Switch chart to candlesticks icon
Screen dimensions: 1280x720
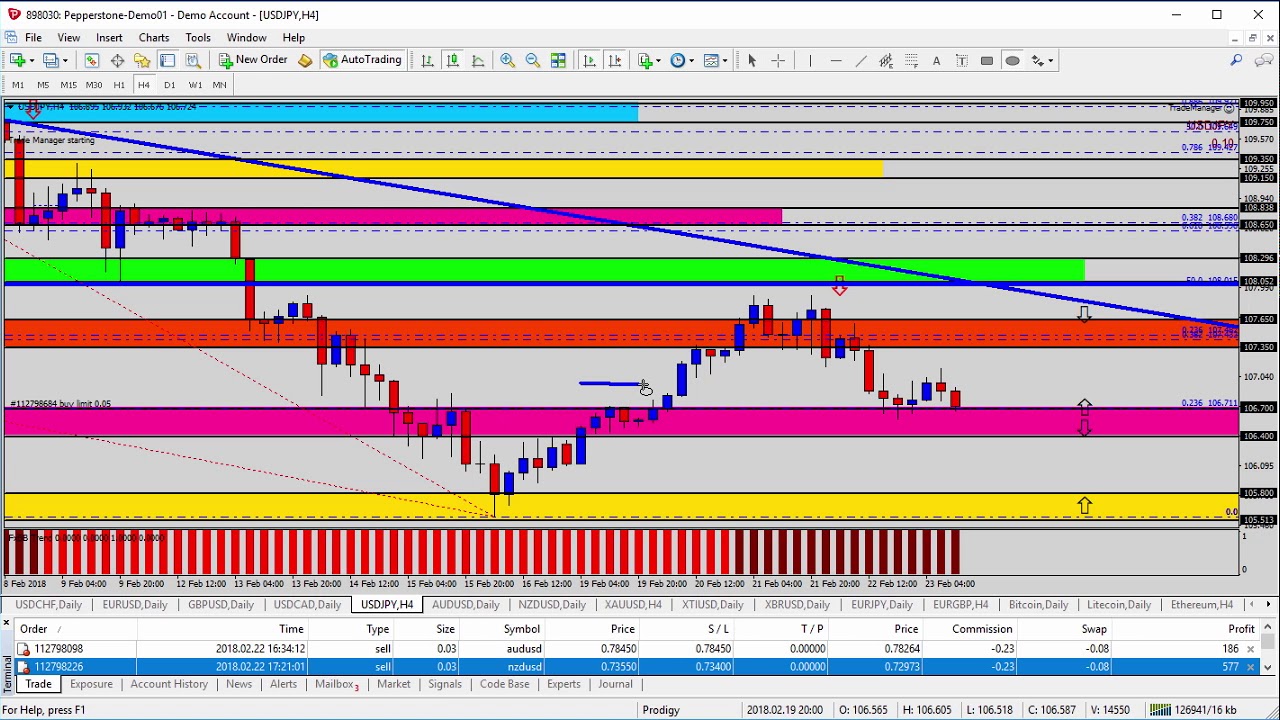pos(453,60)
